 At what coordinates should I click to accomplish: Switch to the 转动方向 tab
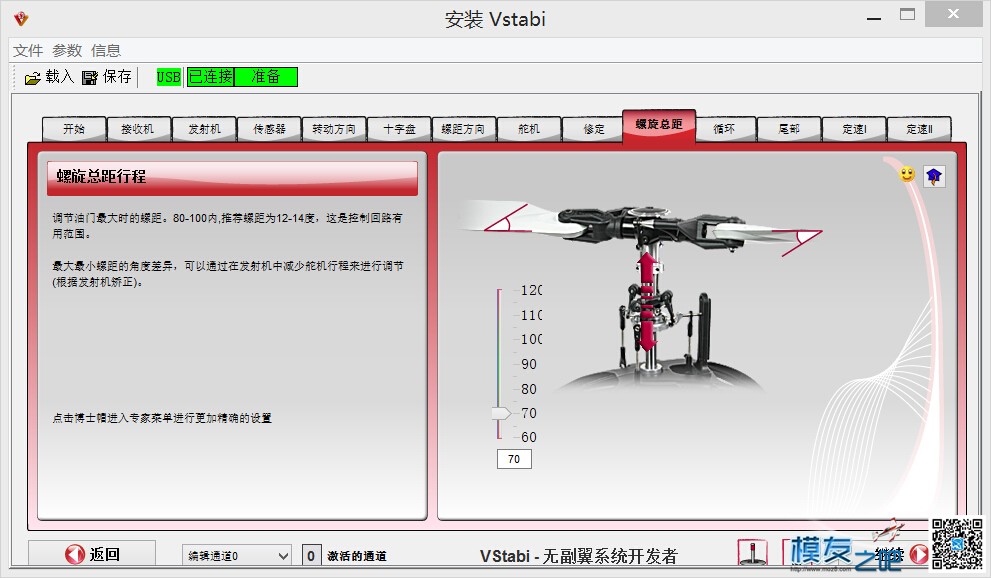tap(334, 129)
